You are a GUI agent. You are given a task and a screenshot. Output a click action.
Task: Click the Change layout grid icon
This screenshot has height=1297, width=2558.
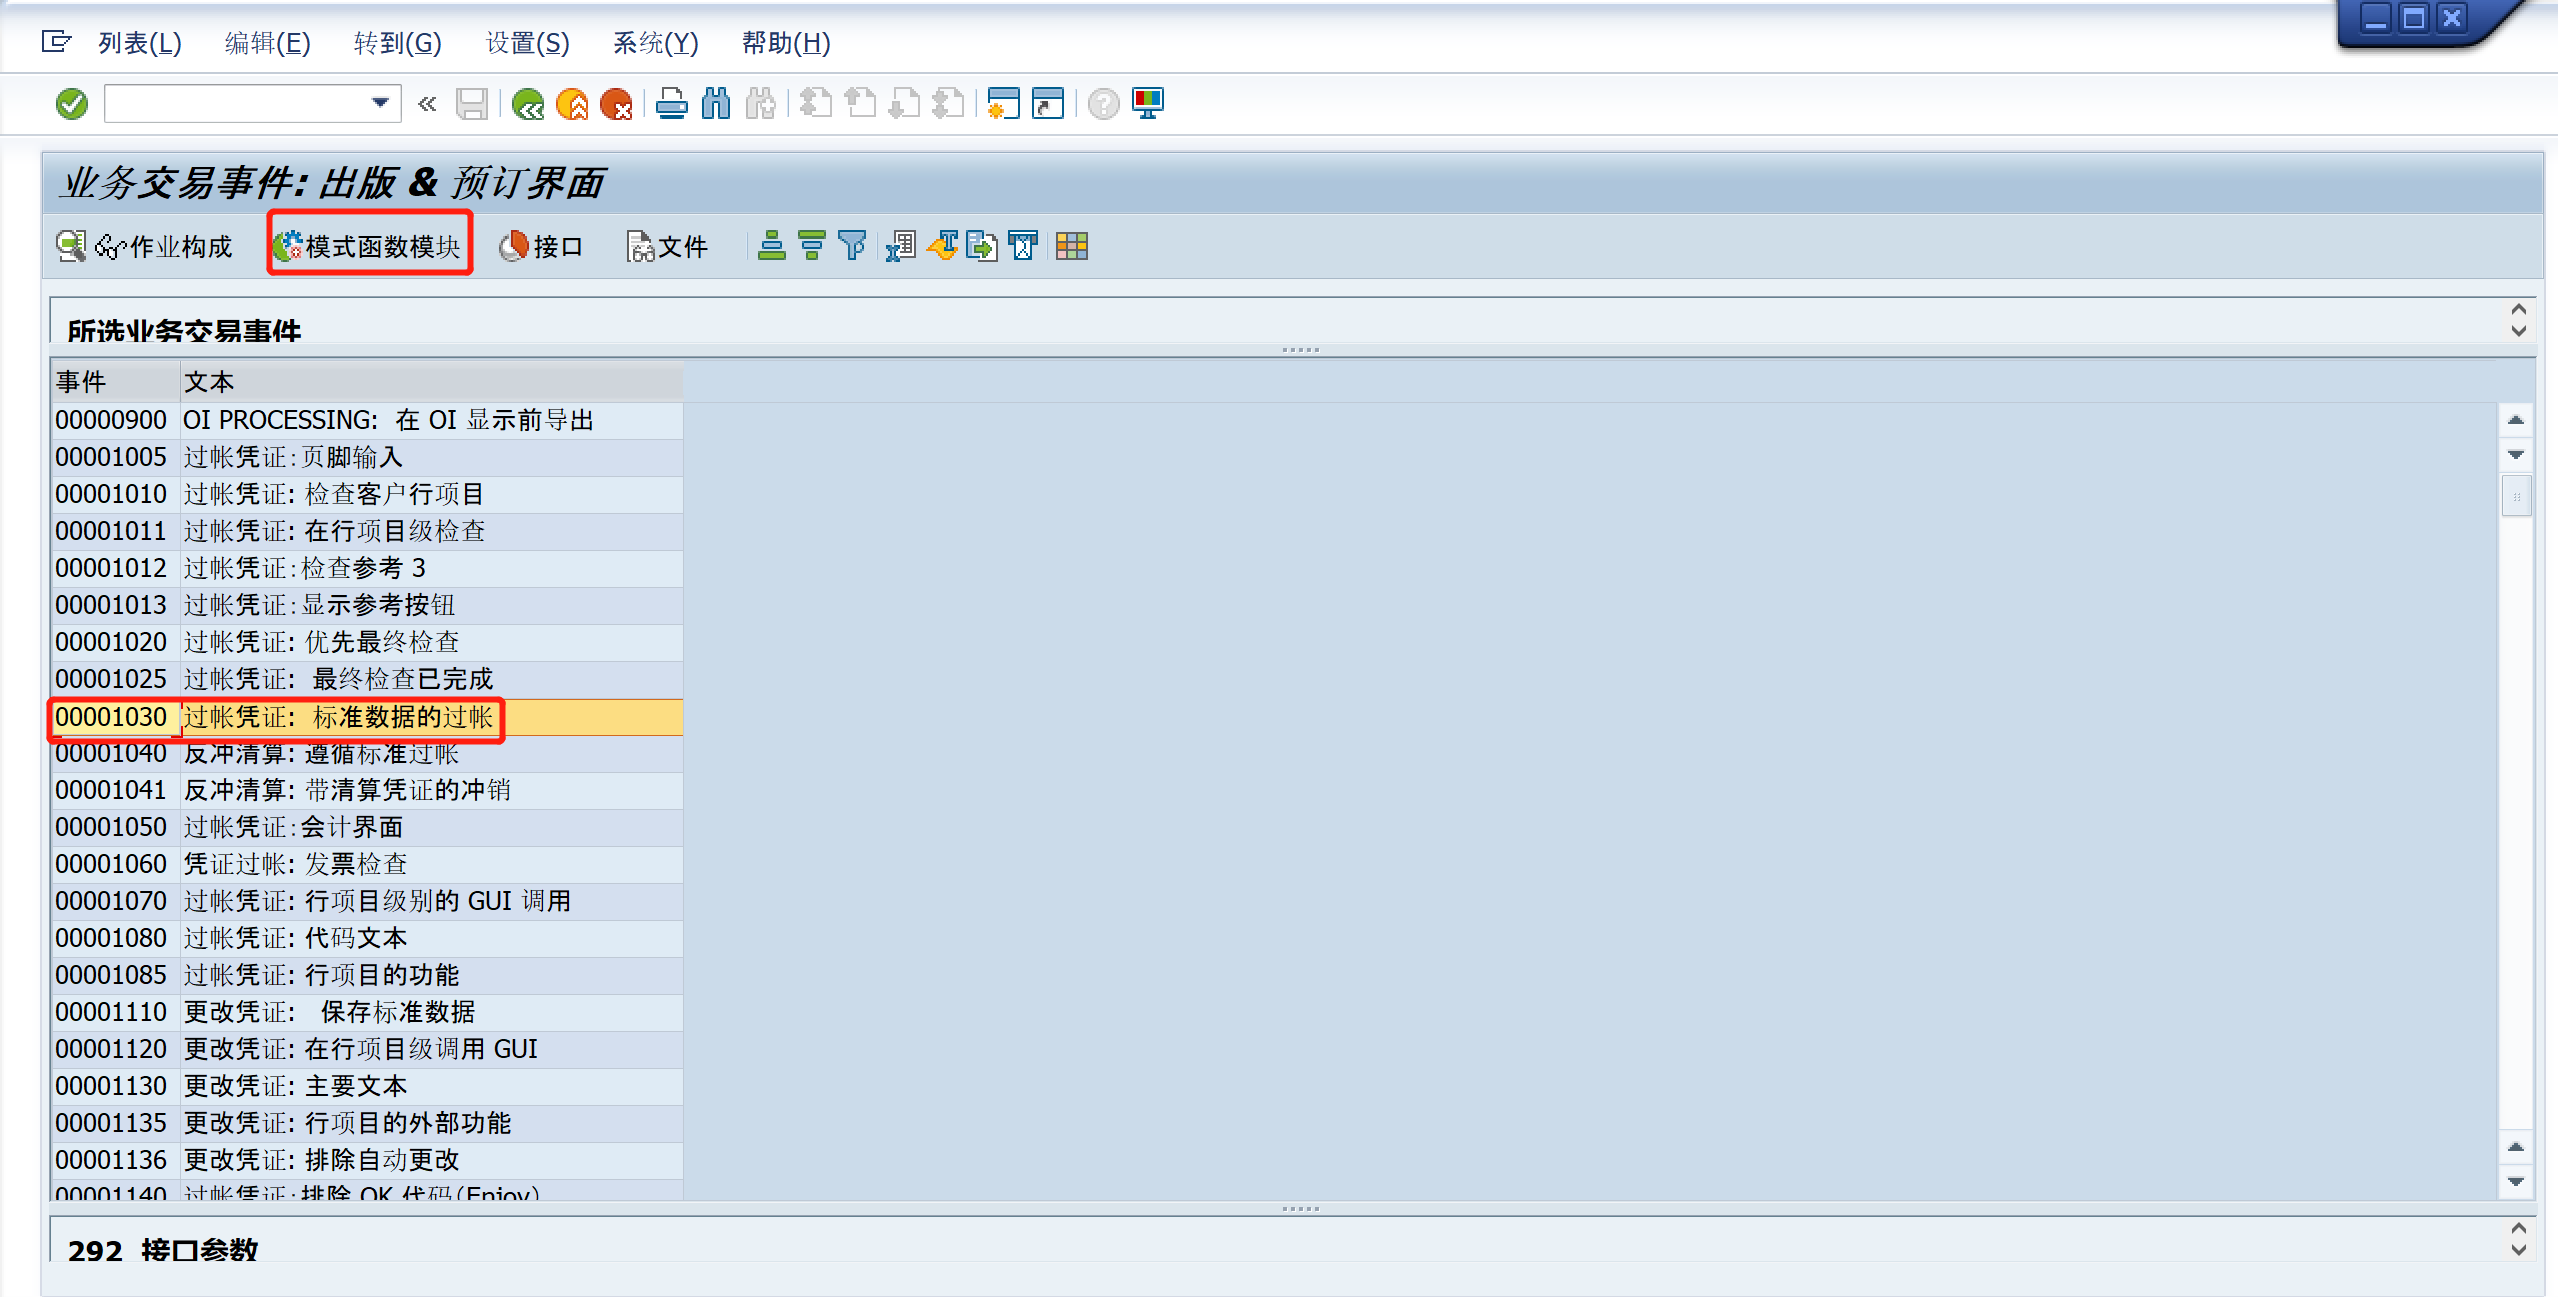point(1072,246)
